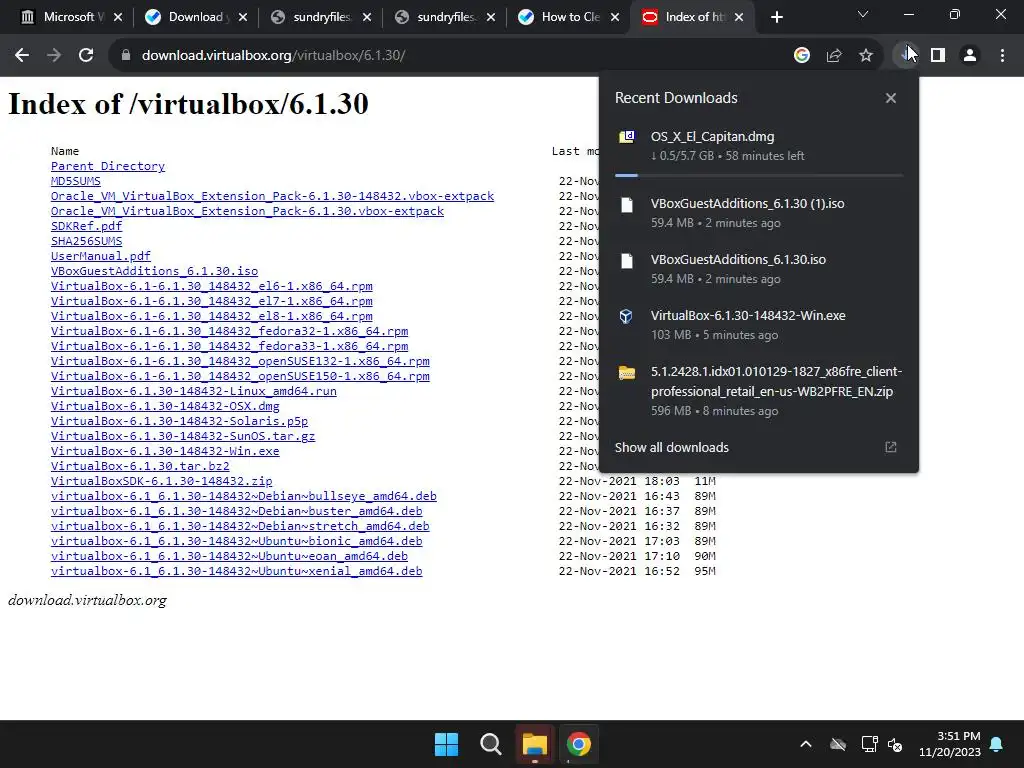The height and width of the screenshot is (768, 1024).
Task: Click Show all downloads
Action: click(x=671, y=447)
